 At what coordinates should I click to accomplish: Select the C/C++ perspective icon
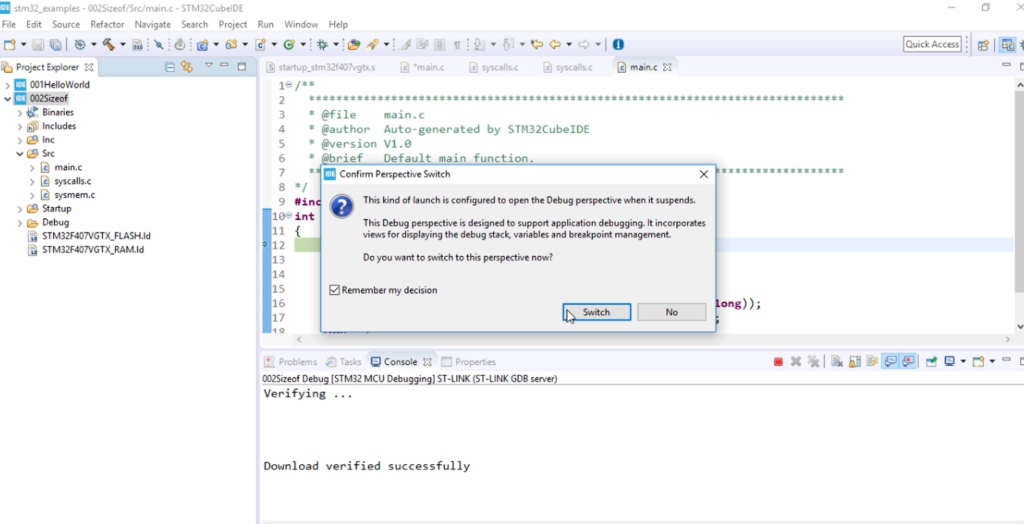tap(1008, 44)
